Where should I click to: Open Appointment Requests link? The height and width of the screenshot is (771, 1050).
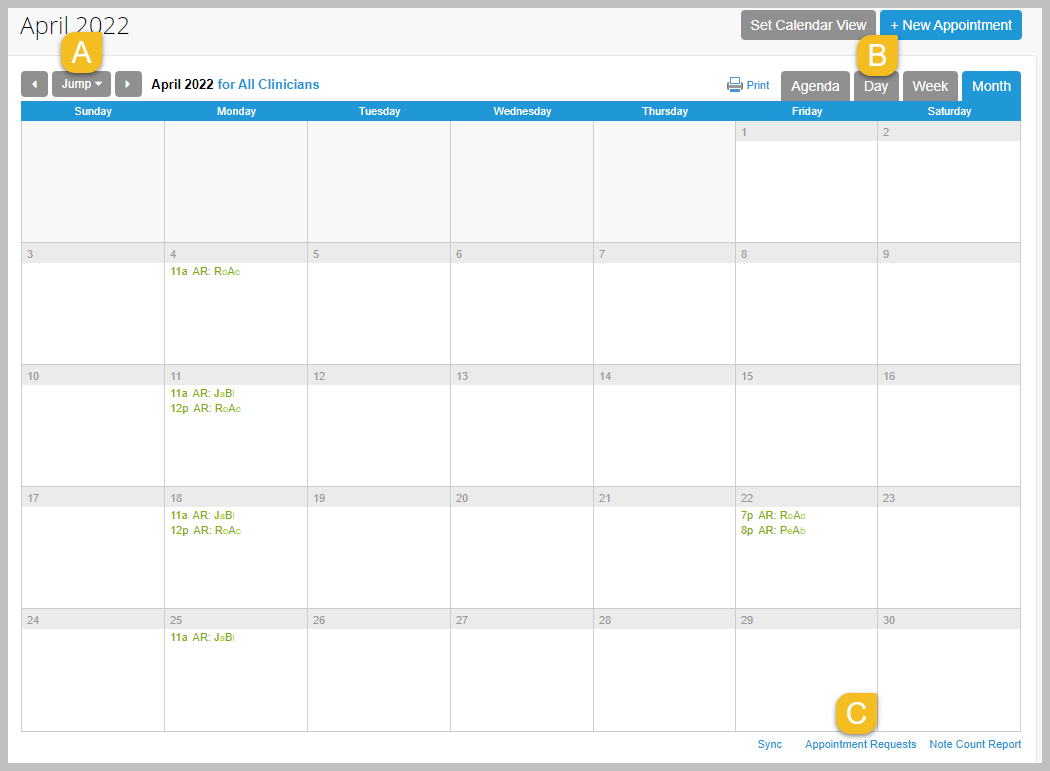tap(860, 744)
